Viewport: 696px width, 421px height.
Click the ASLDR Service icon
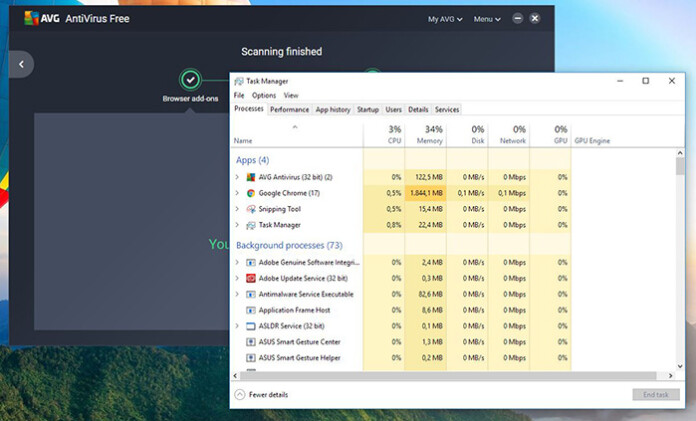pos(251,326)
